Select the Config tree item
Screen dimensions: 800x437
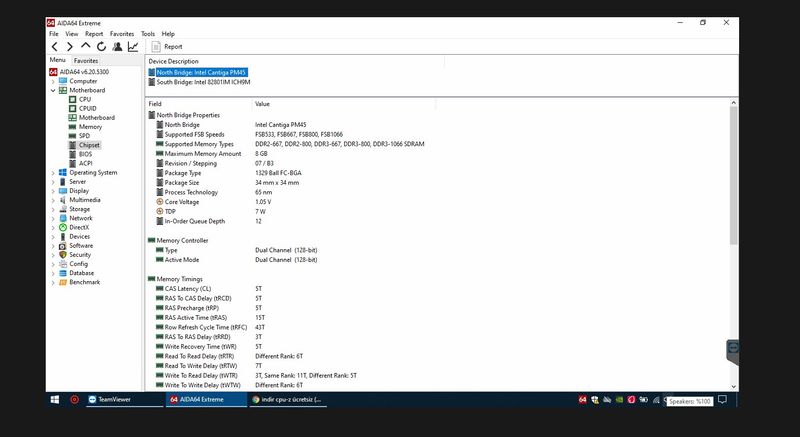73,264
